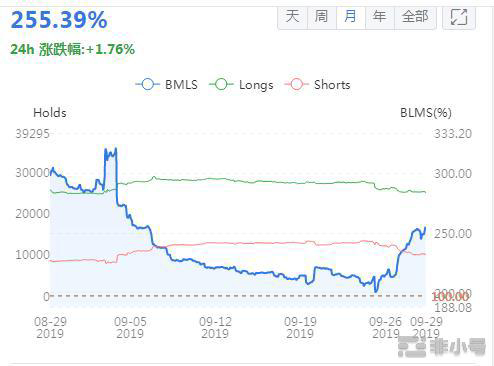The image size is (494, 366).
Task: Click the 09-05 2019 date label
Action: (x=130, y=328)
